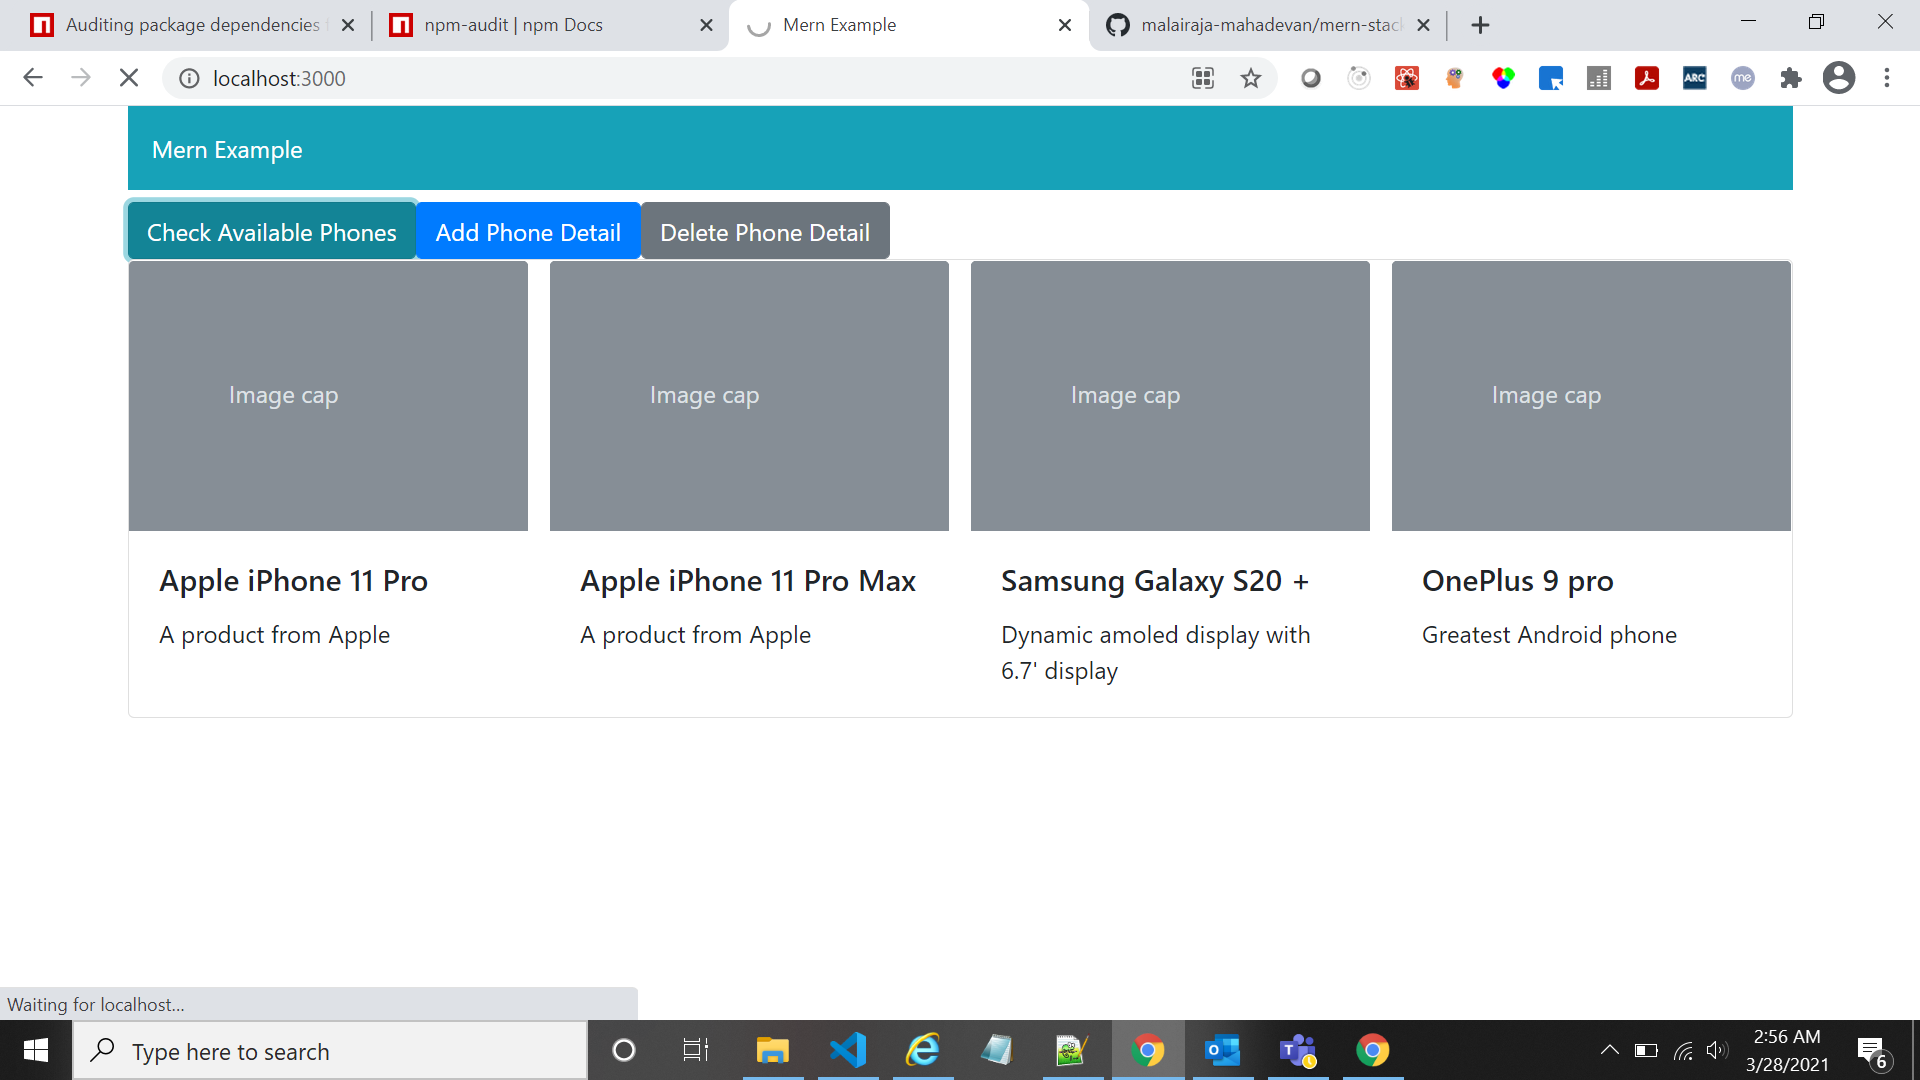Adjust system volume from the taskbar speaker
This screenshot has width=1920, height=1080.
(x=1719, y=1050)
